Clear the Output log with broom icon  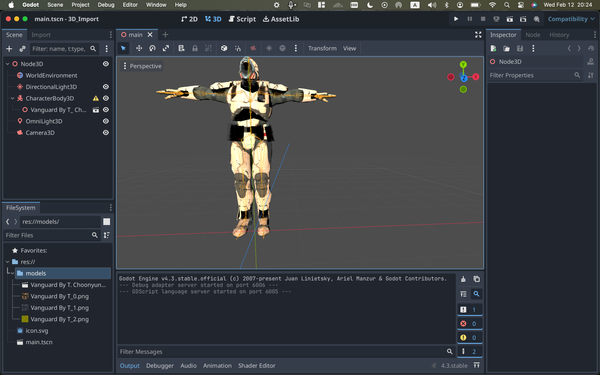pyautogui.click(x=463, y=279)
